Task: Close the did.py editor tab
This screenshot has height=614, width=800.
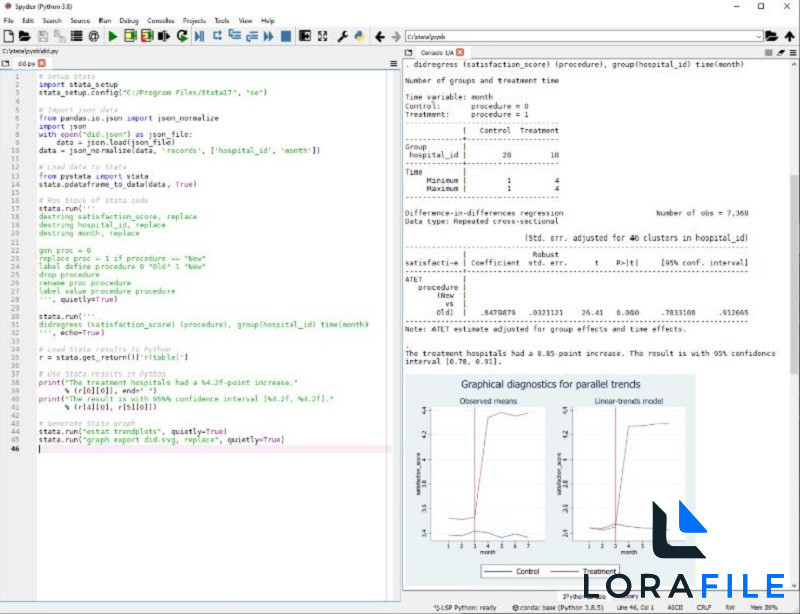Action: [42, 63]
